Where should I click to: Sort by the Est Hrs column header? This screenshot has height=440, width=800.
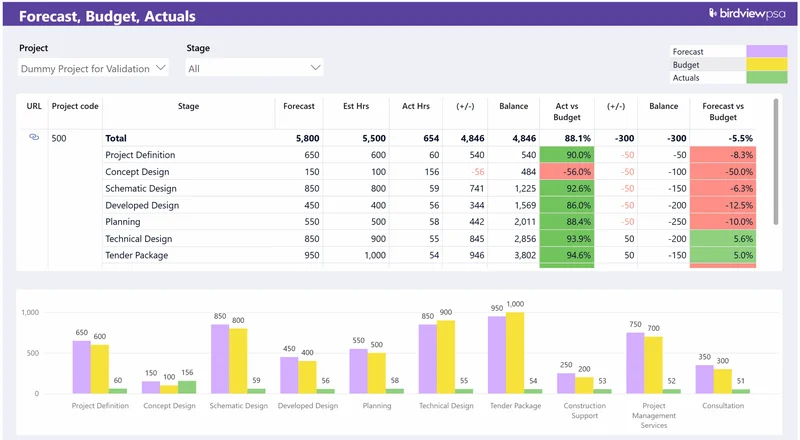click(x=357, y=105)
